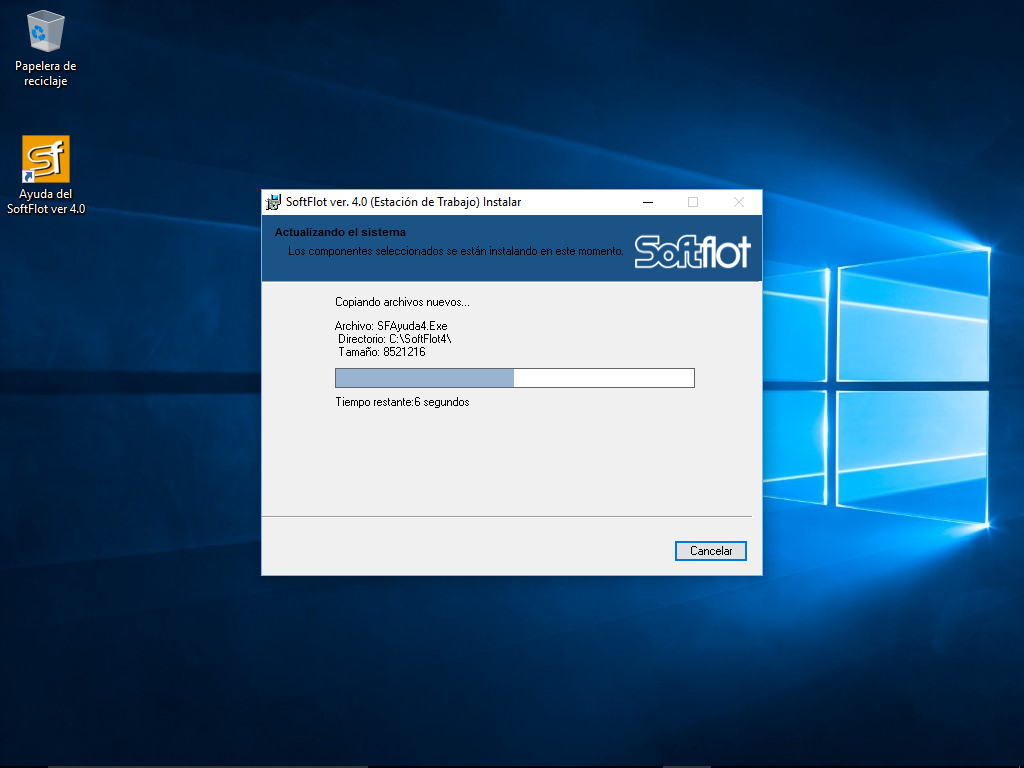The height and width of the screenshot is (768, 1024).
Task: Select the Papelera de reciclaje desktop icon
Action: click(x=45, y=32)
